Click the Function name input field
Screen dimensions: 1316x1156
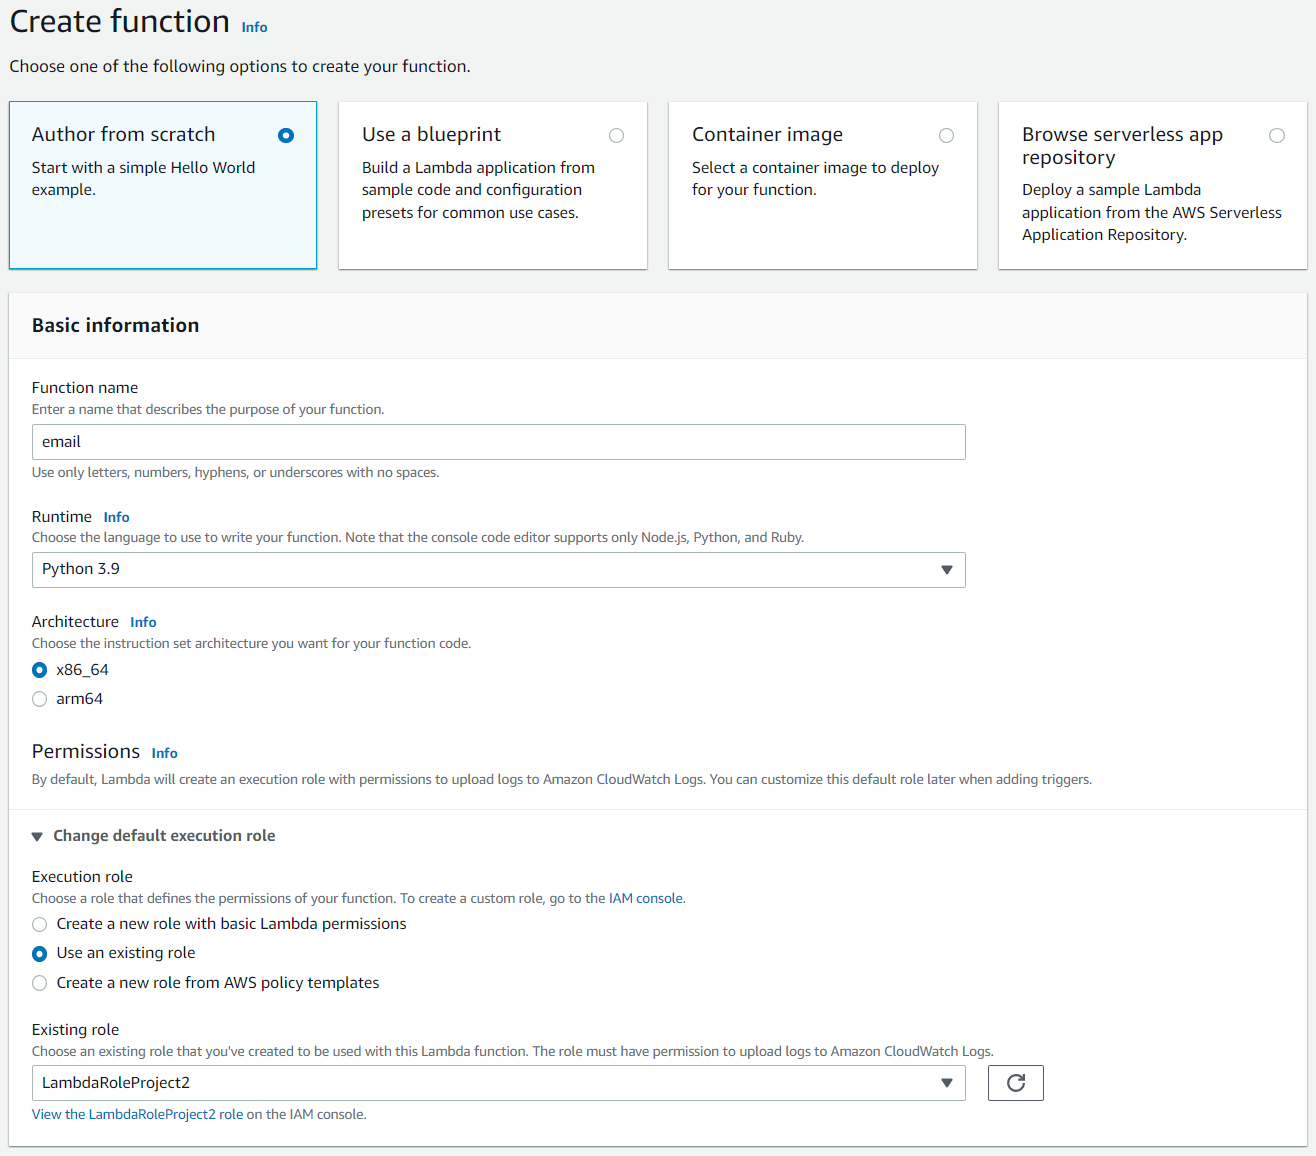click(x=498, y=442)
